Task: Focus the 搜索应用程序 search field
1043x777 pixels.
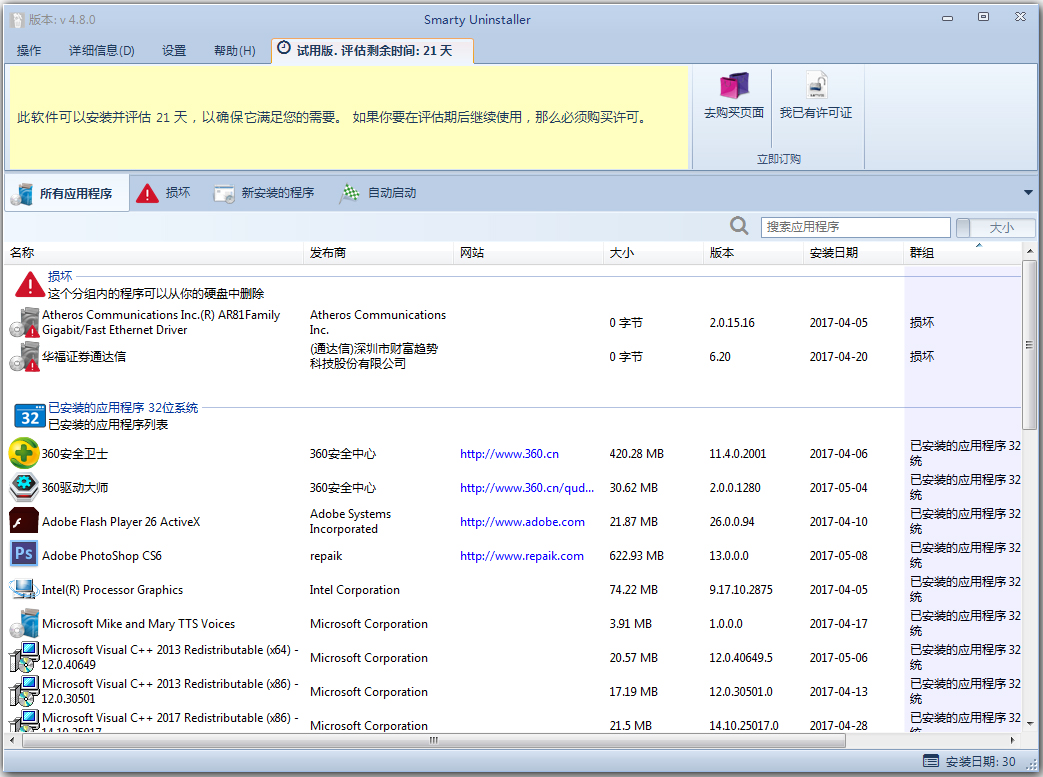Action: pos(855,227)
